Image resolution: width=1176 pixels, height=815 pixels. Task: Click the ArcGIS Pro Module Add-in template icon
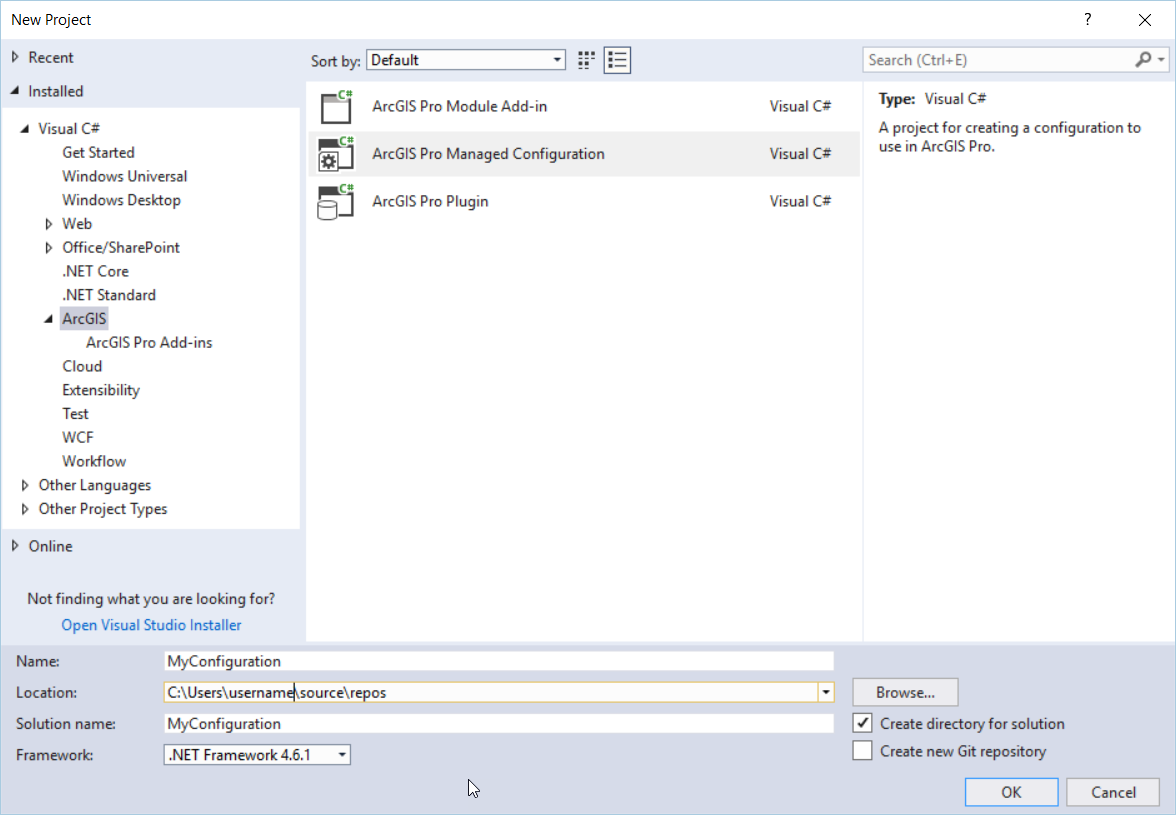336,106
